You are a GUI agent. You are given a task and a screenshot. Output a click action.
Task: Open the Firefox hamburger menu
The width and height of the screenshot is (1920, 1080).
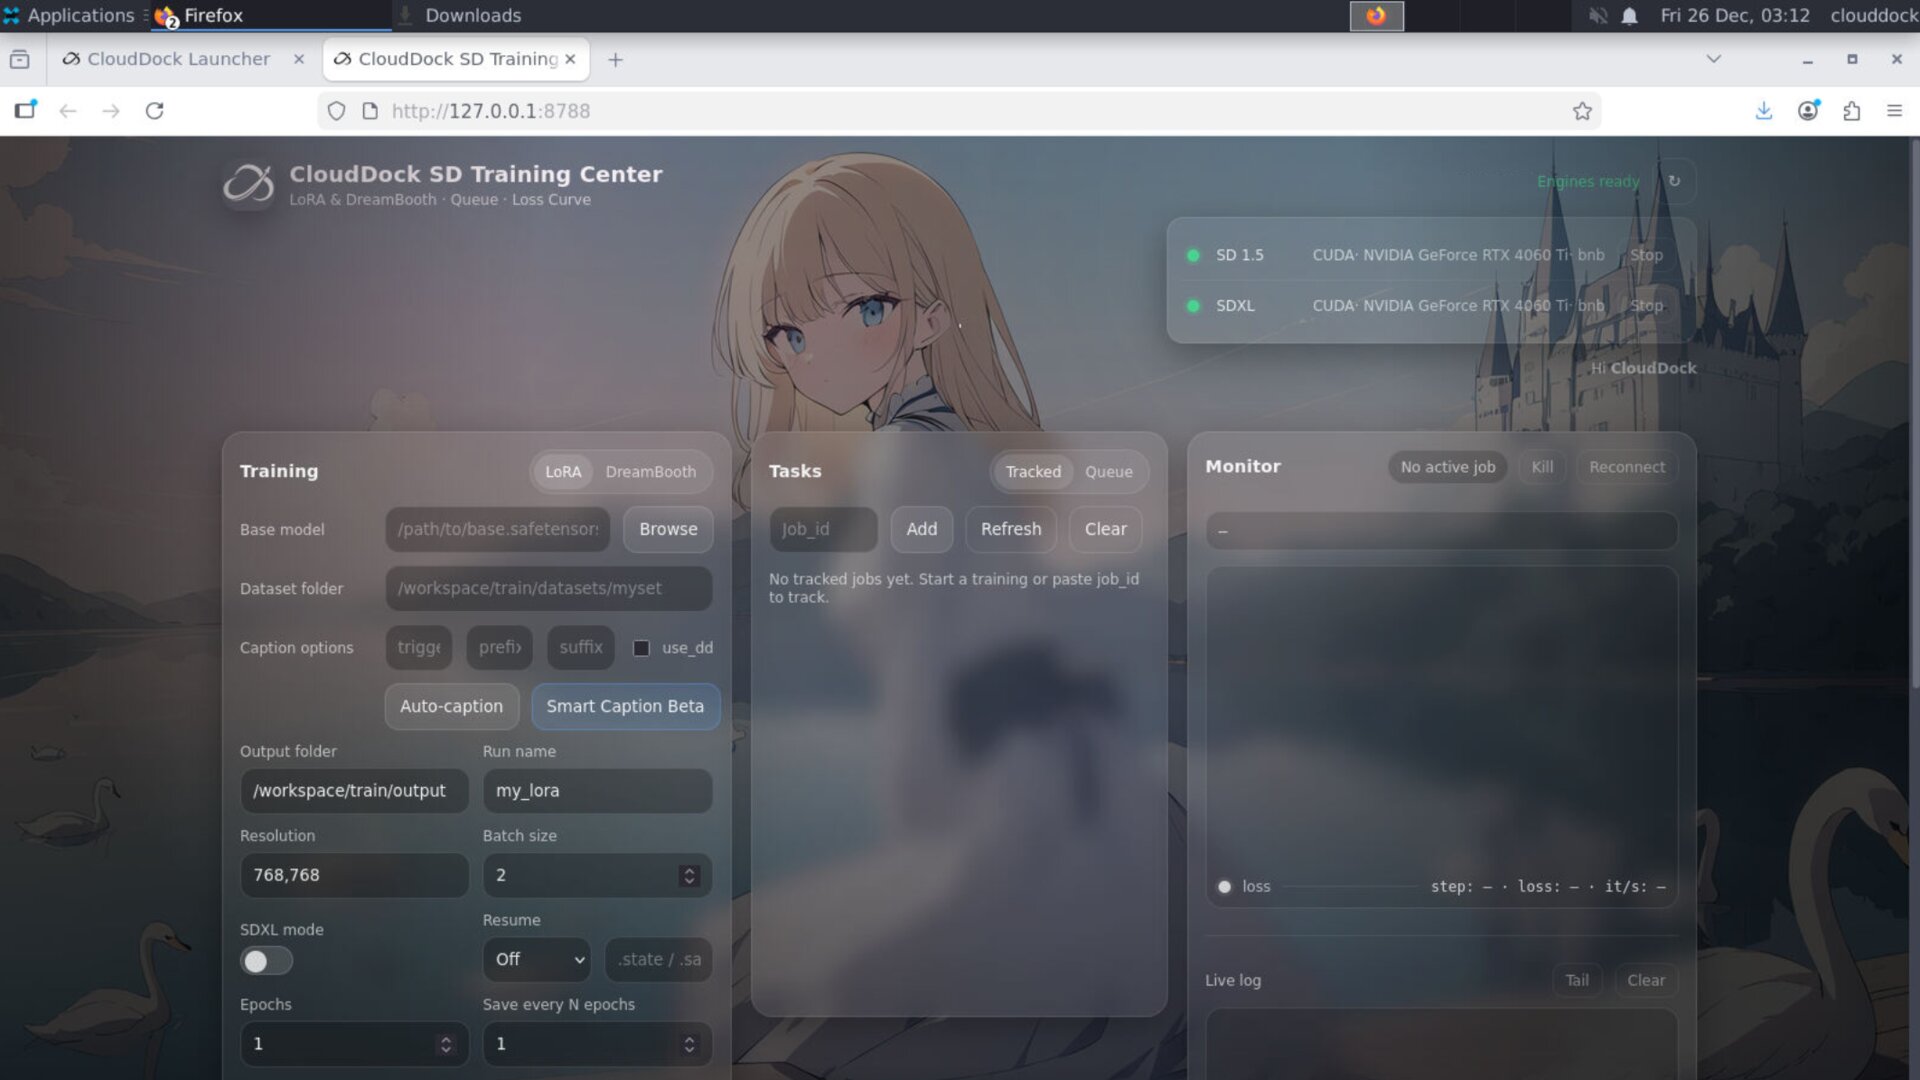click(x=1896, y=111)
